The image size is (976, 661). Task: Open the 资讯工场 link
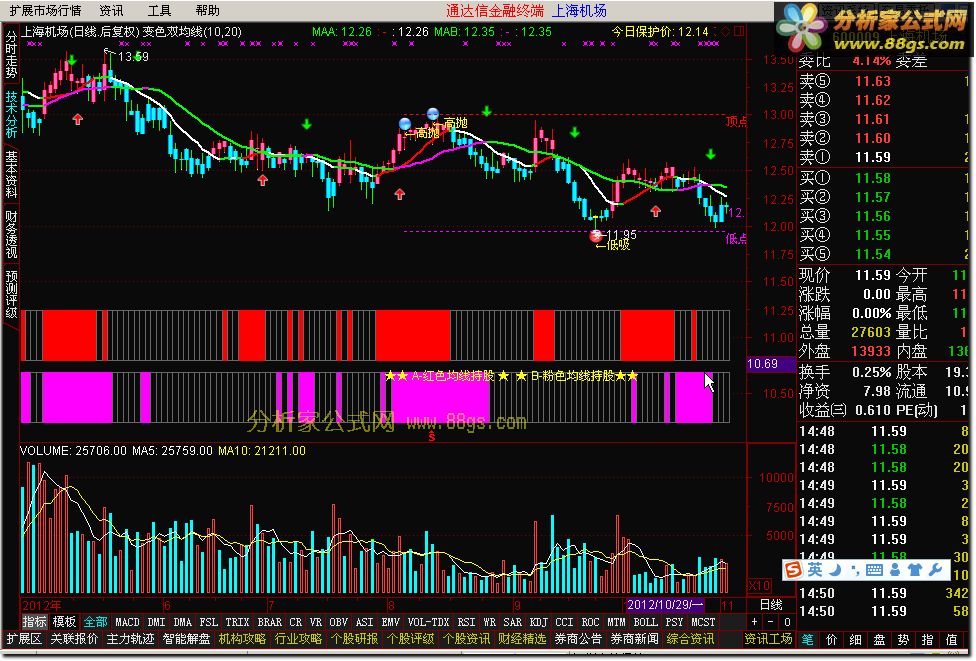[x=768, y=639]
